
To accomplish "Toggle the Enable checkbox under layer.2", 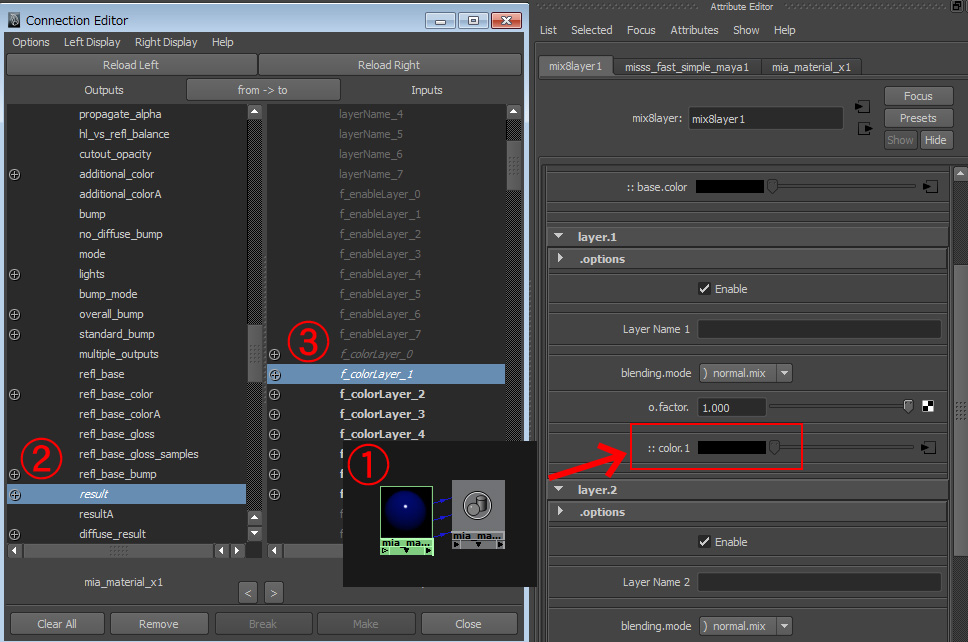I will point(704,542).
